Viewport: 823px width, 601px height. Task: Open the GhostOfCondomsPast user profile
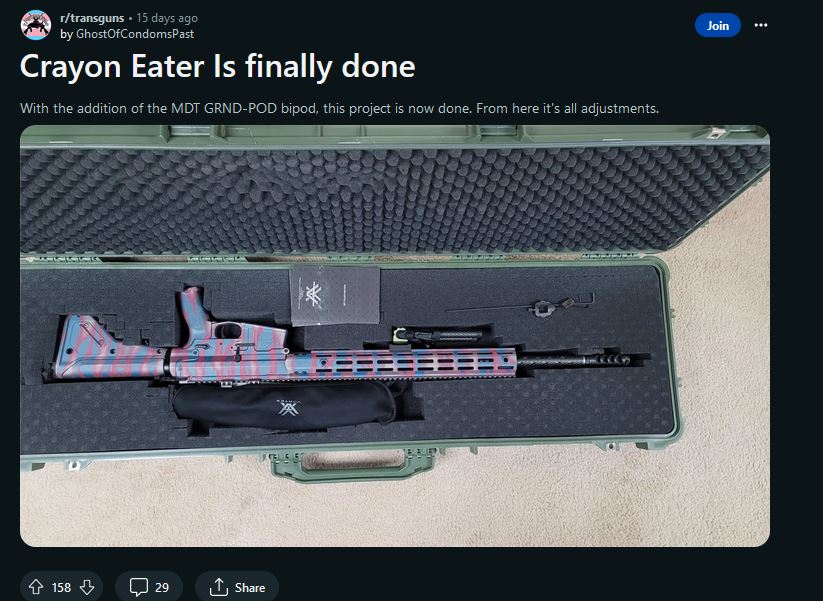[135, 34]
